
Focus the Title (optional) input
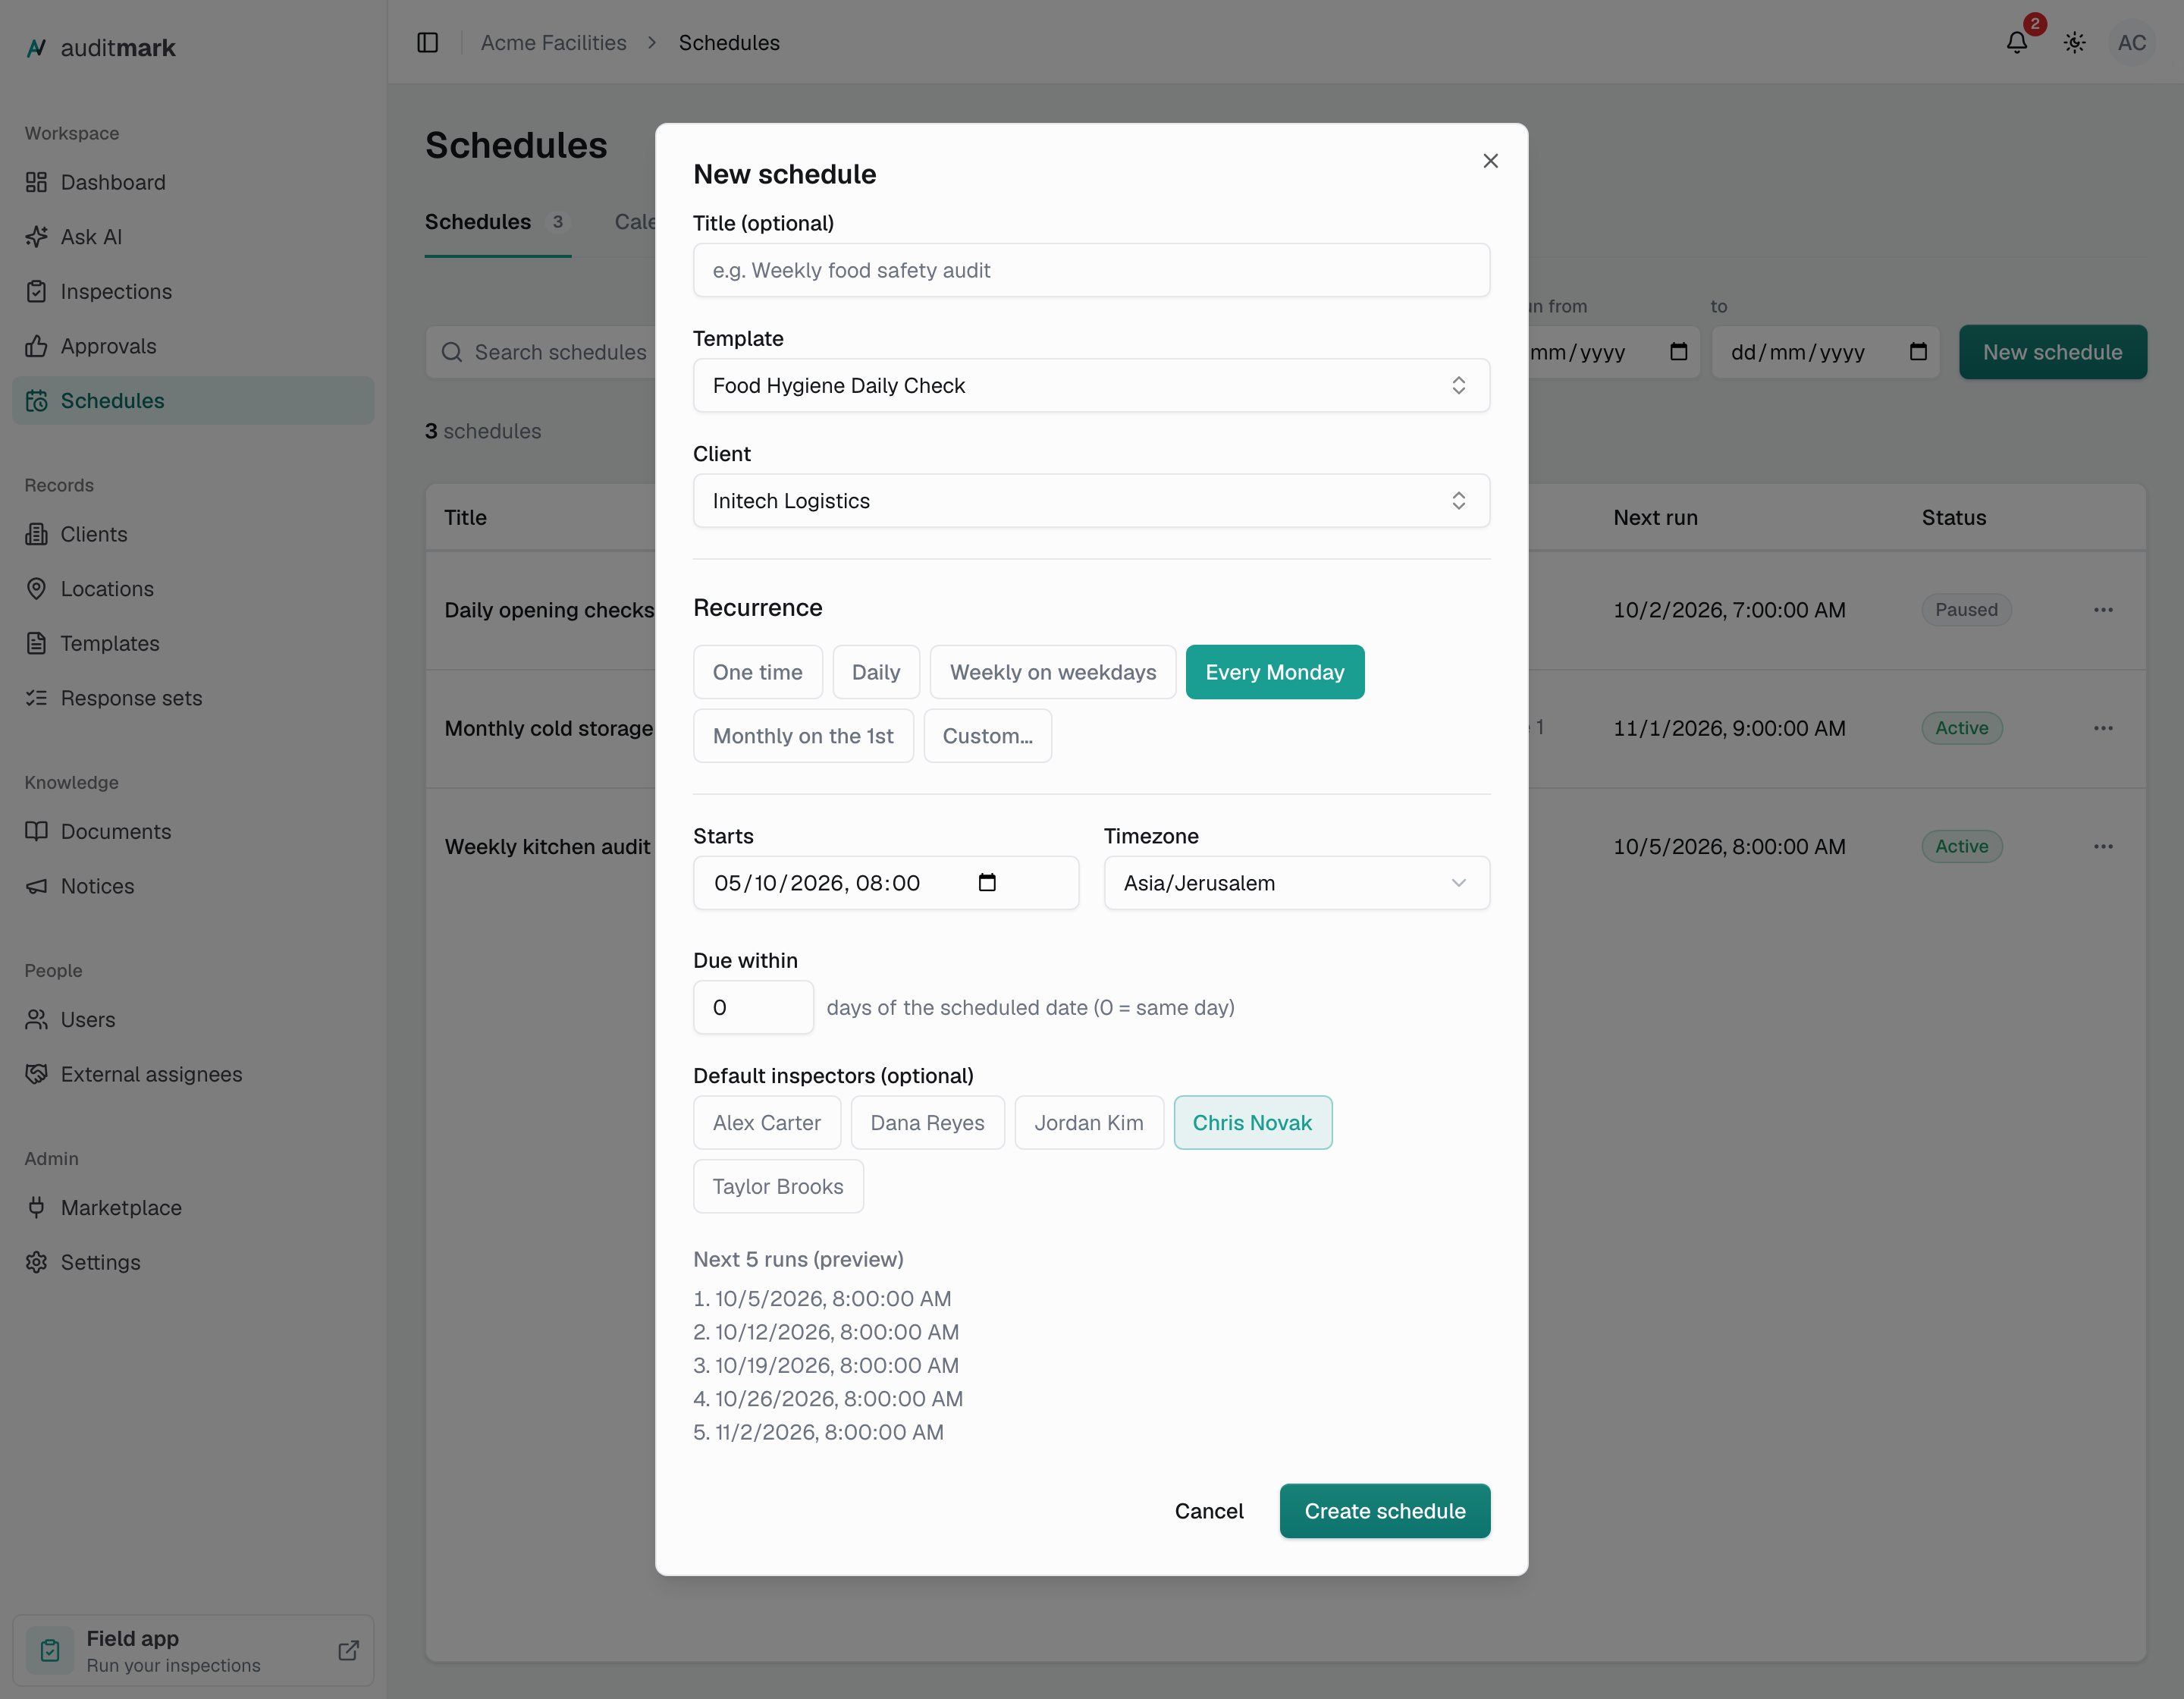point(1091,270)
